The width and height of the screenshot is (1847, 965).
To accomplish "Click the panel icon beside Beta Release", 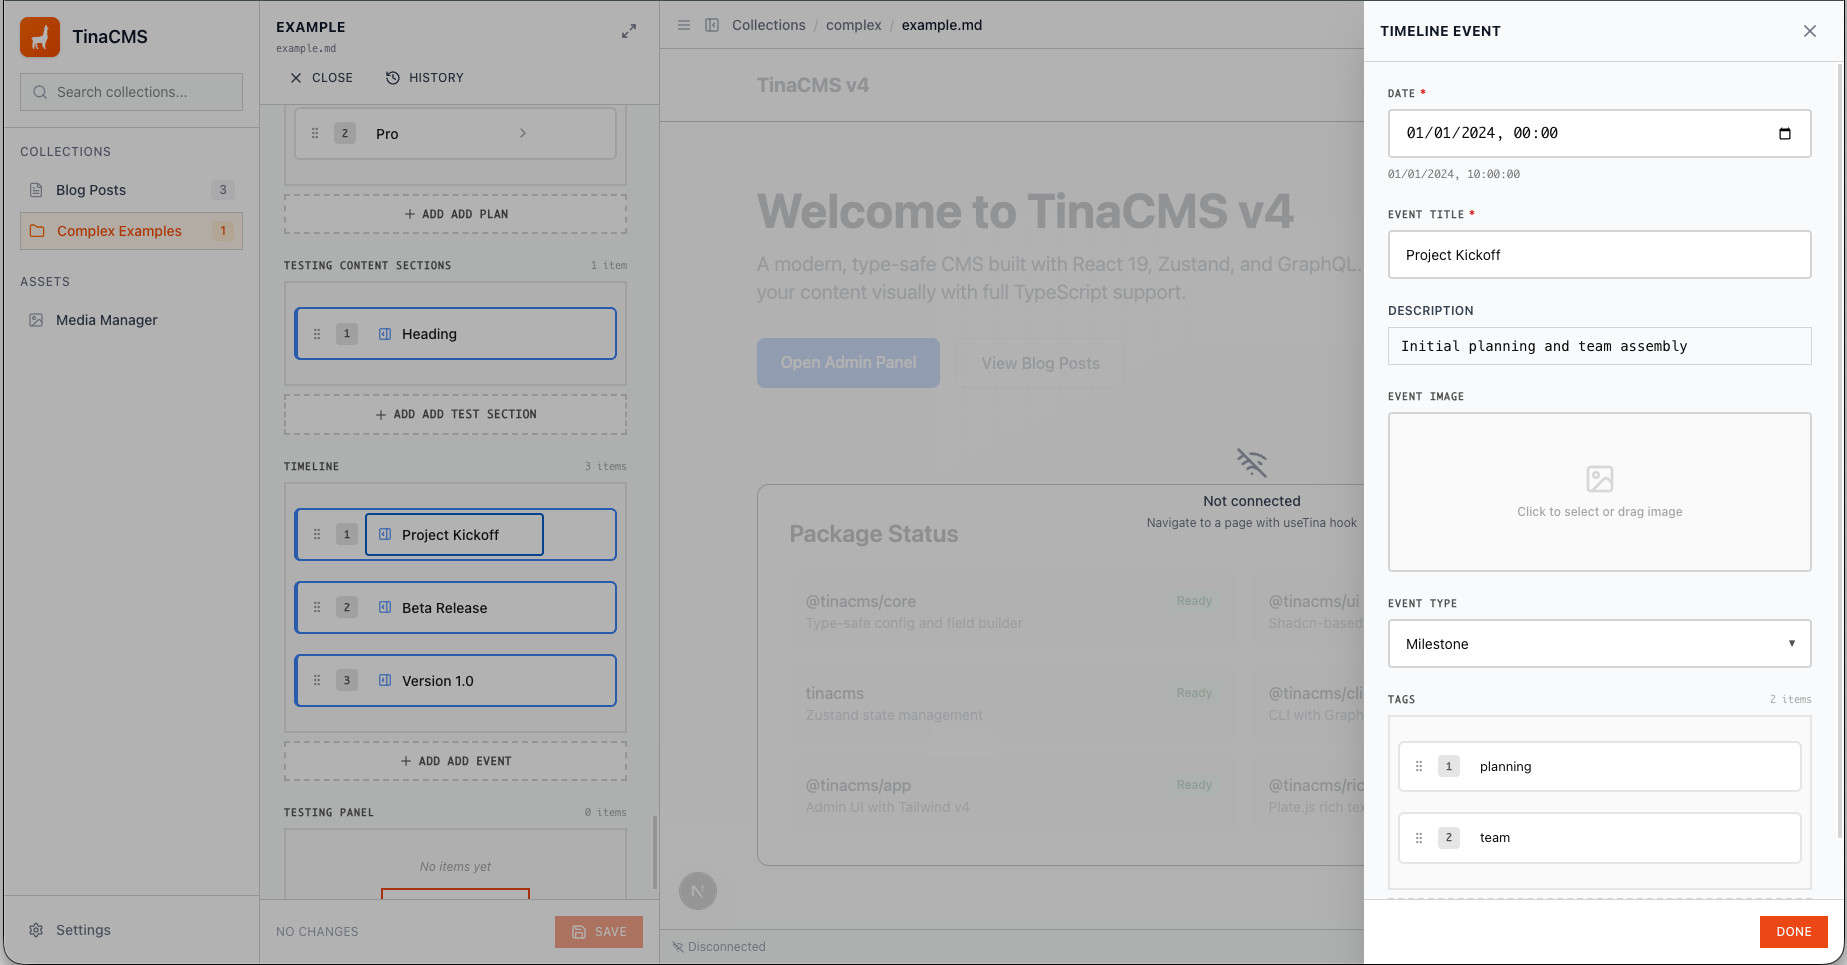I will point(385,608).
